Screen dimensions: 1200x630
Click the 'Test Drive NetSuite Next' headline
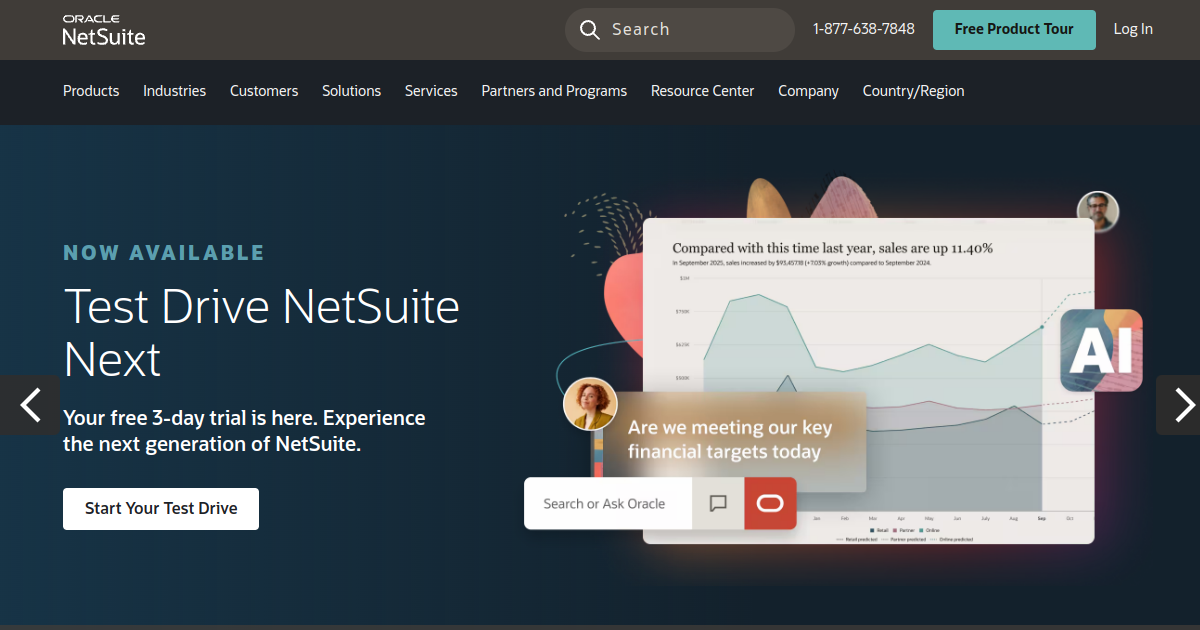tap(262, 332)
